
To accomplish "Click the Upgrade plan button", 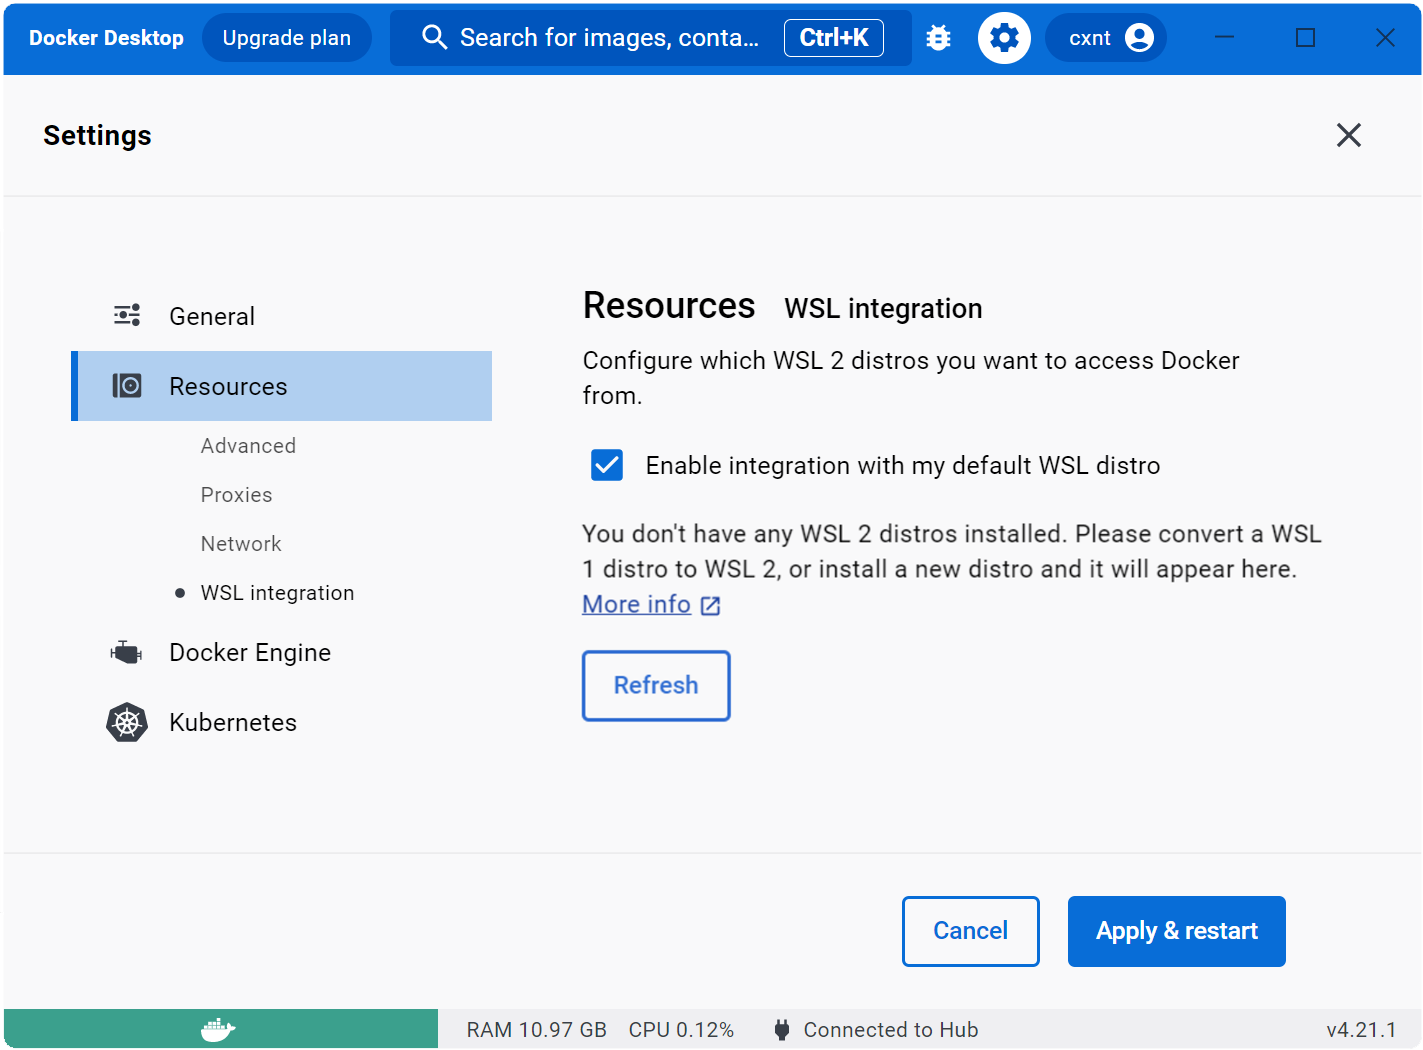I will [x=287, y=38].
